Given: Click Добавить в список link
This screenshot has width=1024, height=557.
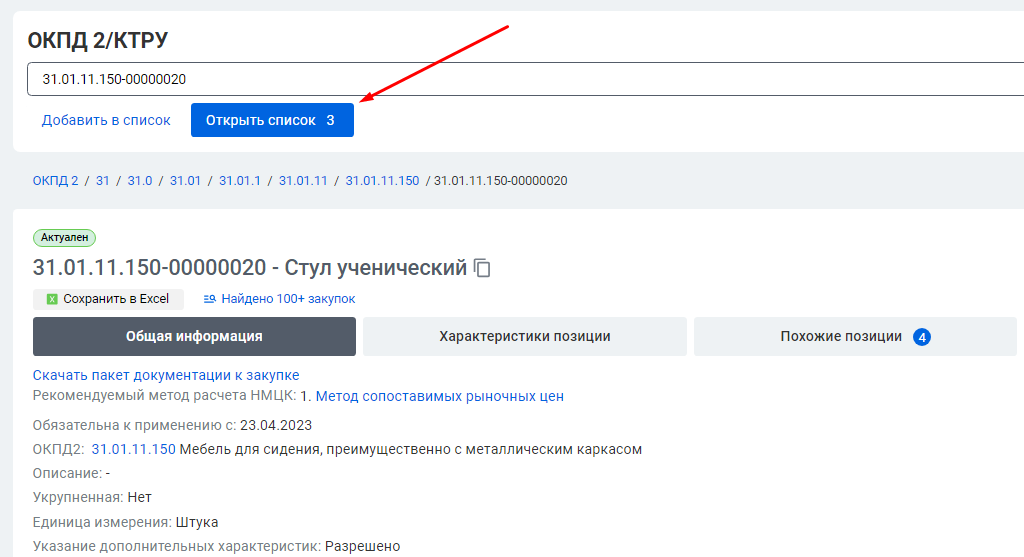Looking at the screenshot, I should click(x=106, y=120).
